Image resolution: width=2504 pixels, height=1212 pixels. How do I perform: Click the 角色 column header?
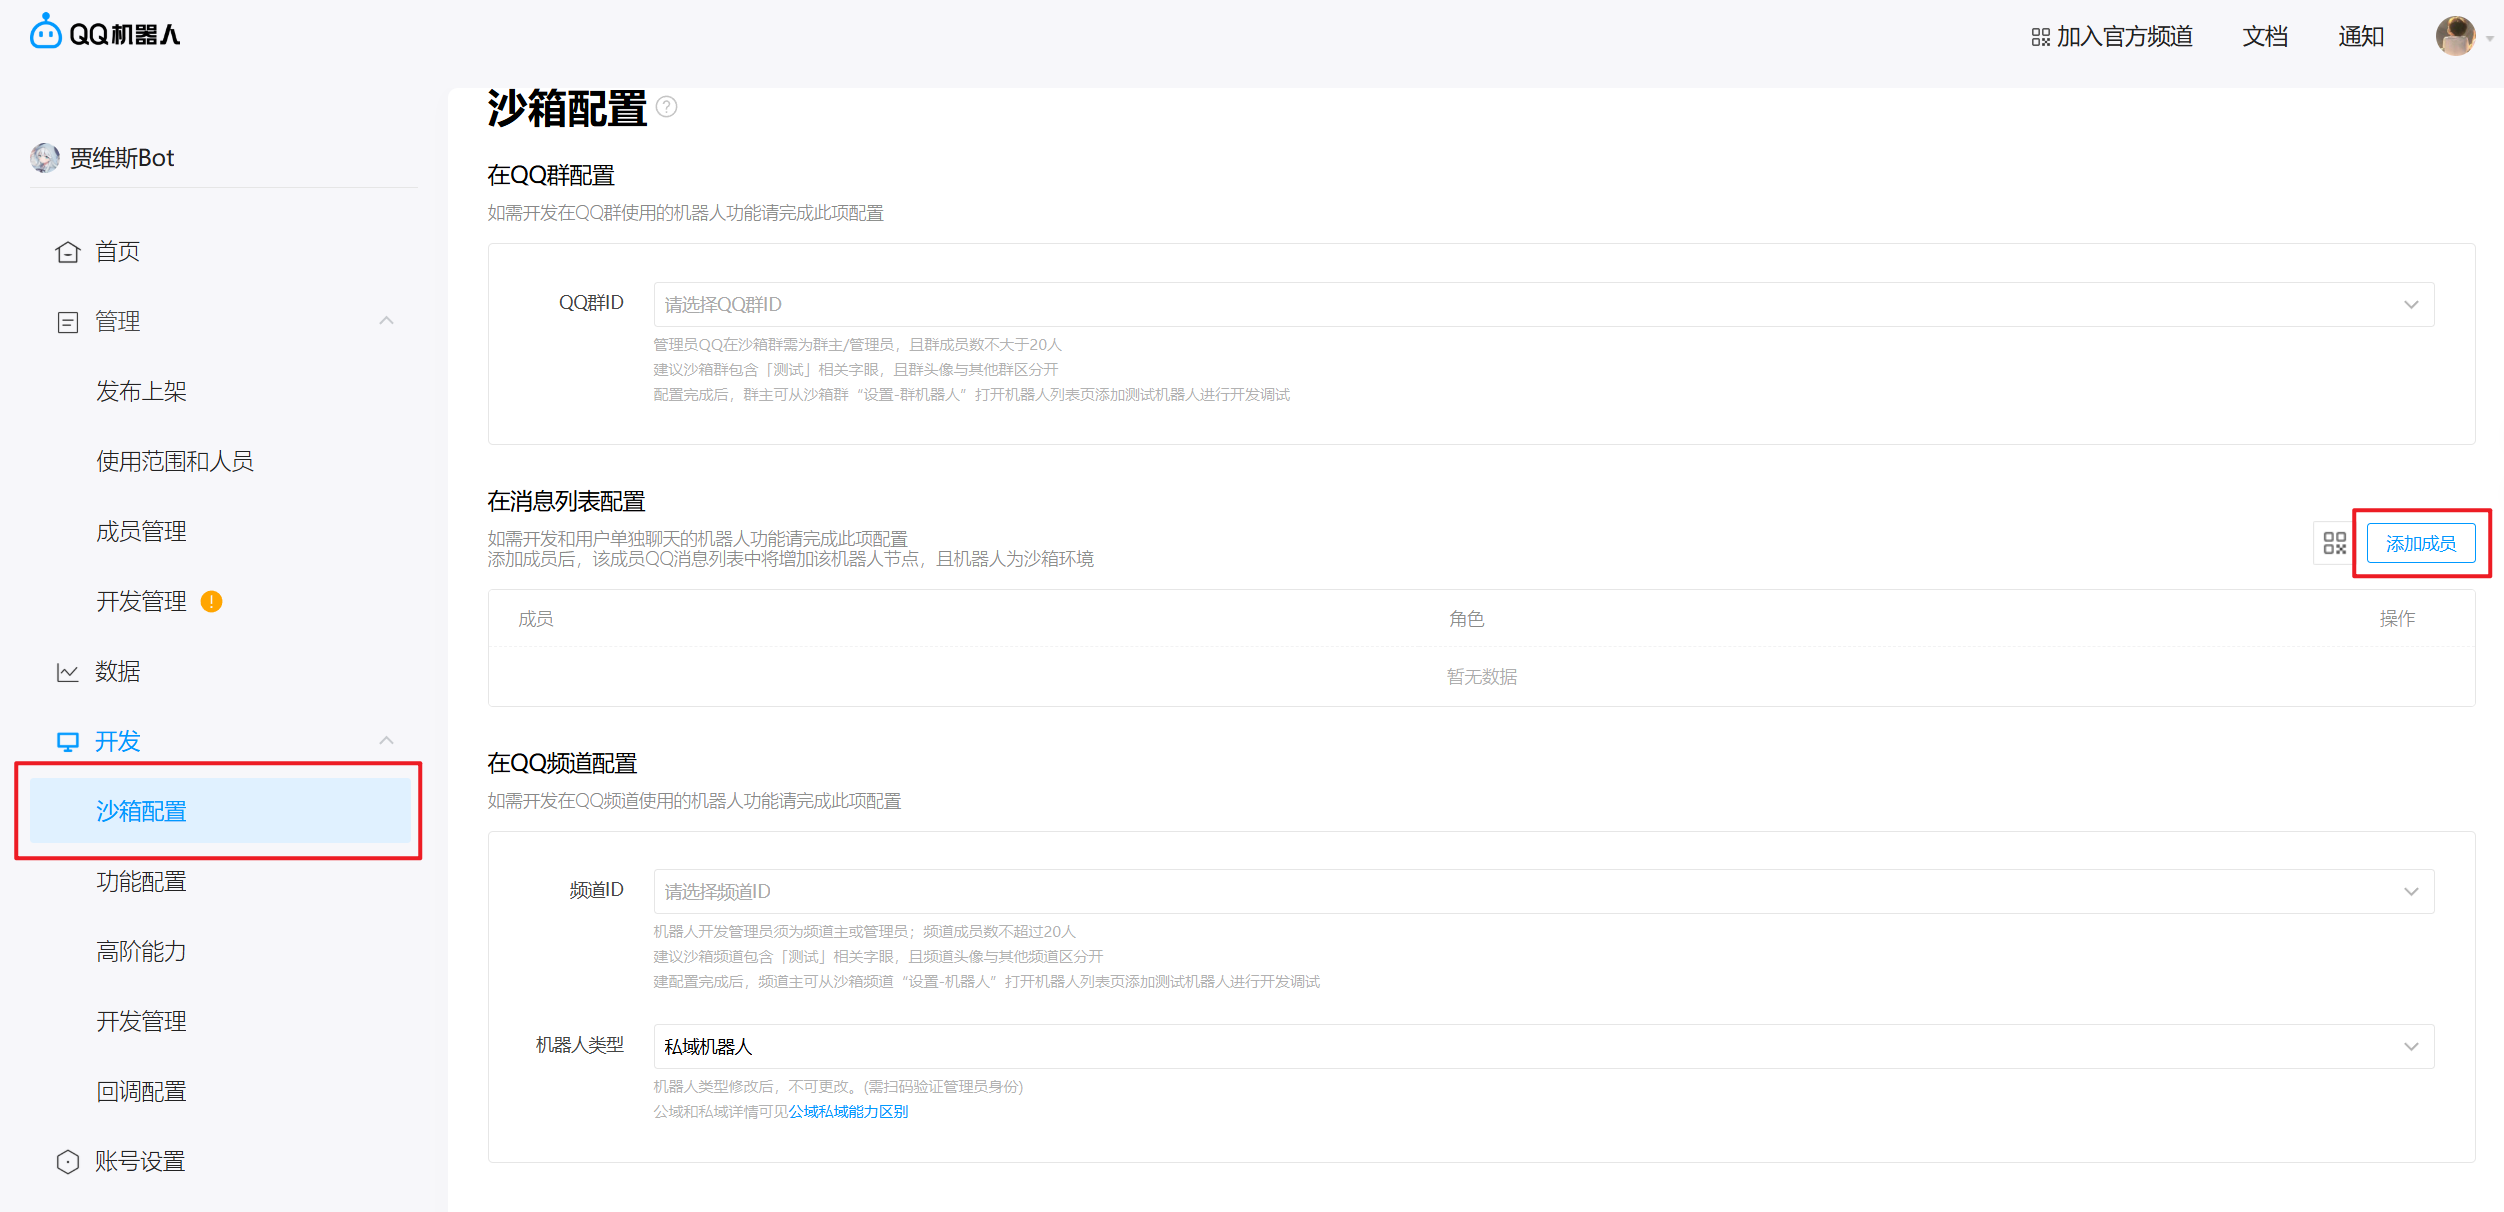click(1466, 619)
